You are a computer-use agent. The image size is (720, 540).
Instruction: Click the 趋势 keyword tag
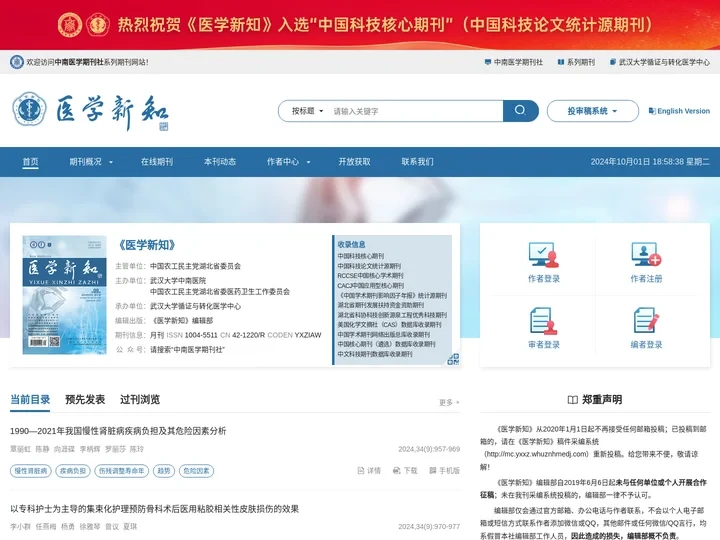point(163,471)
